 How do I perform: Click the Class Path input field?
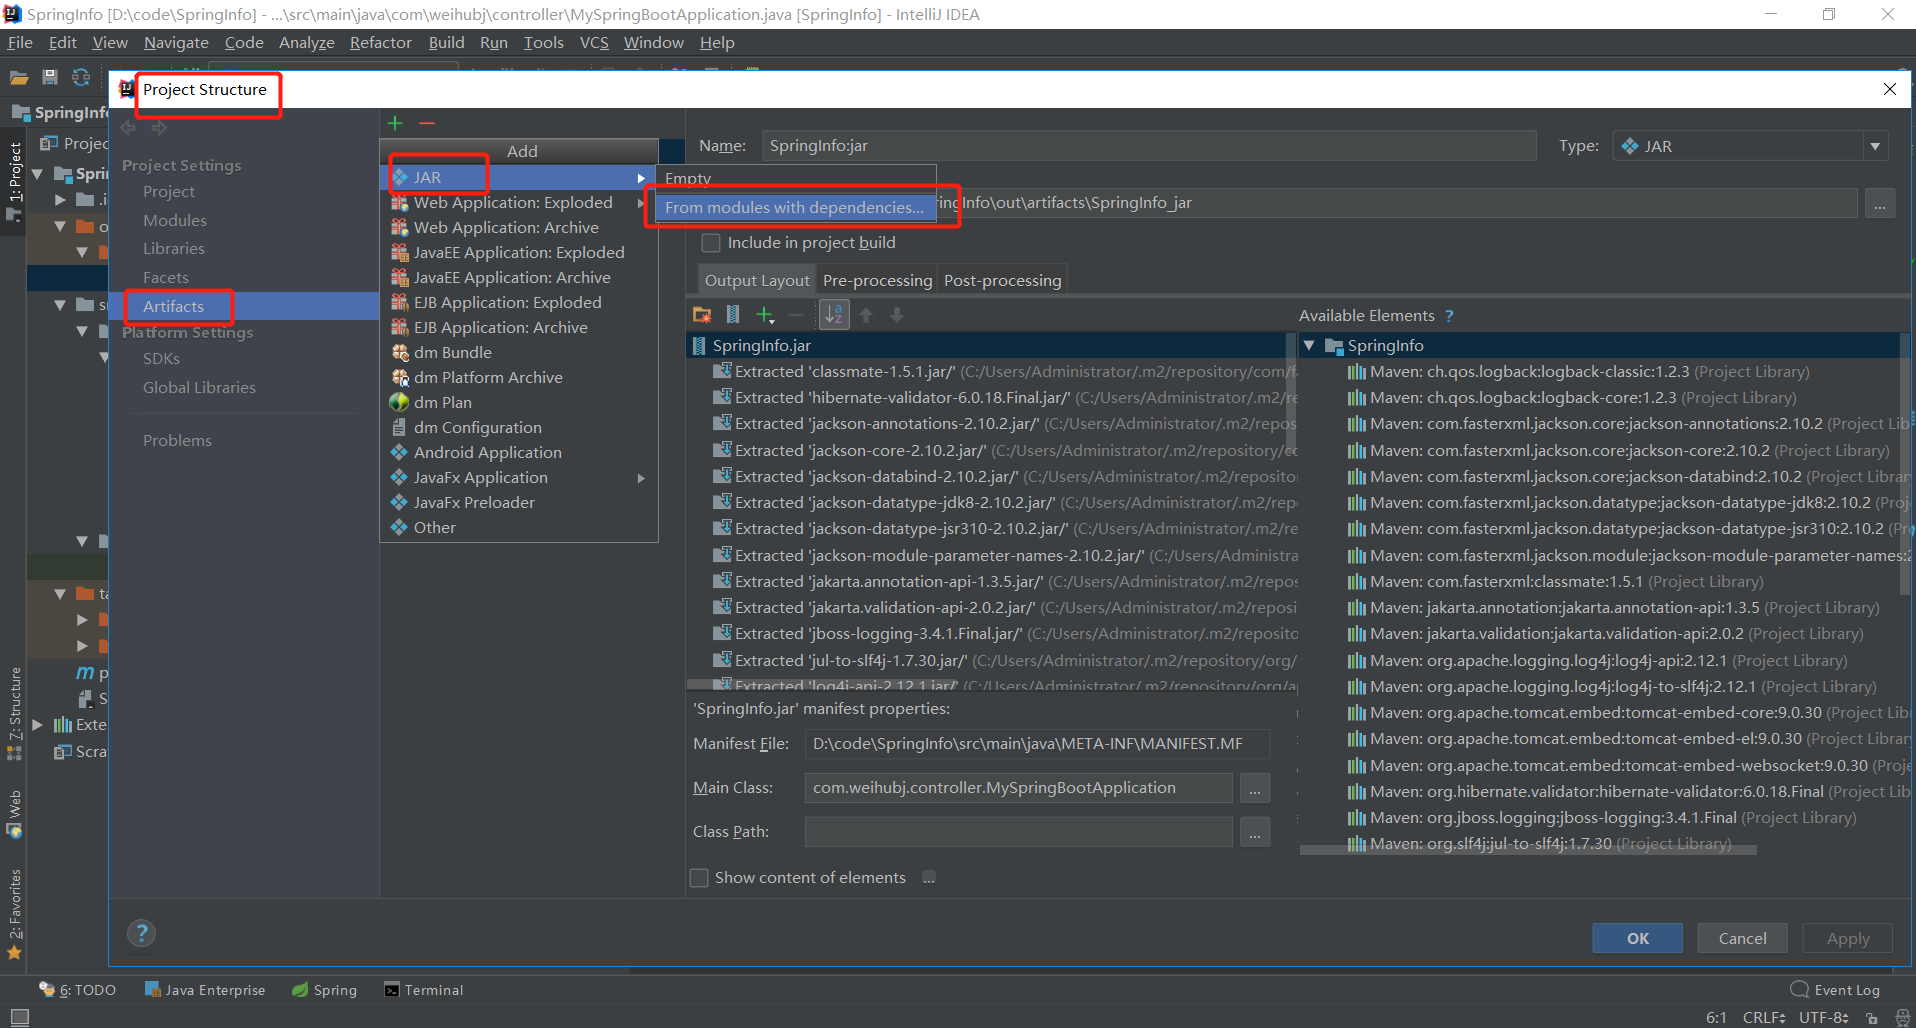point(1019,832)
